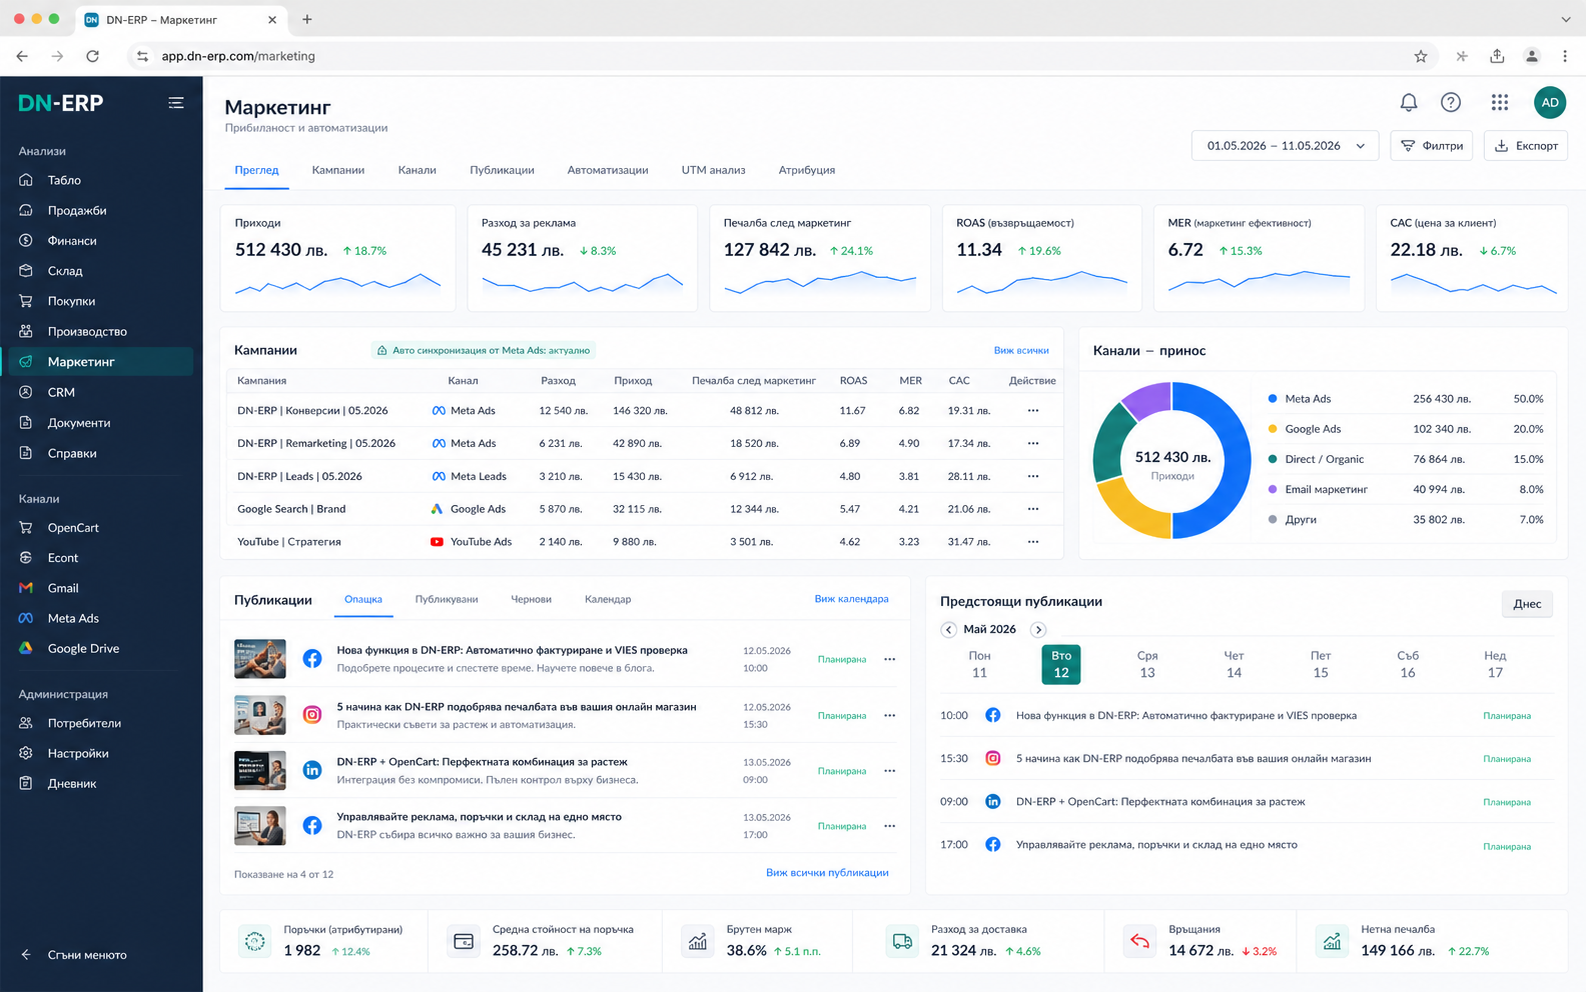
Task: Open actions menu for DN-ERP Remarketing campaign
Action: (1033, 443)
